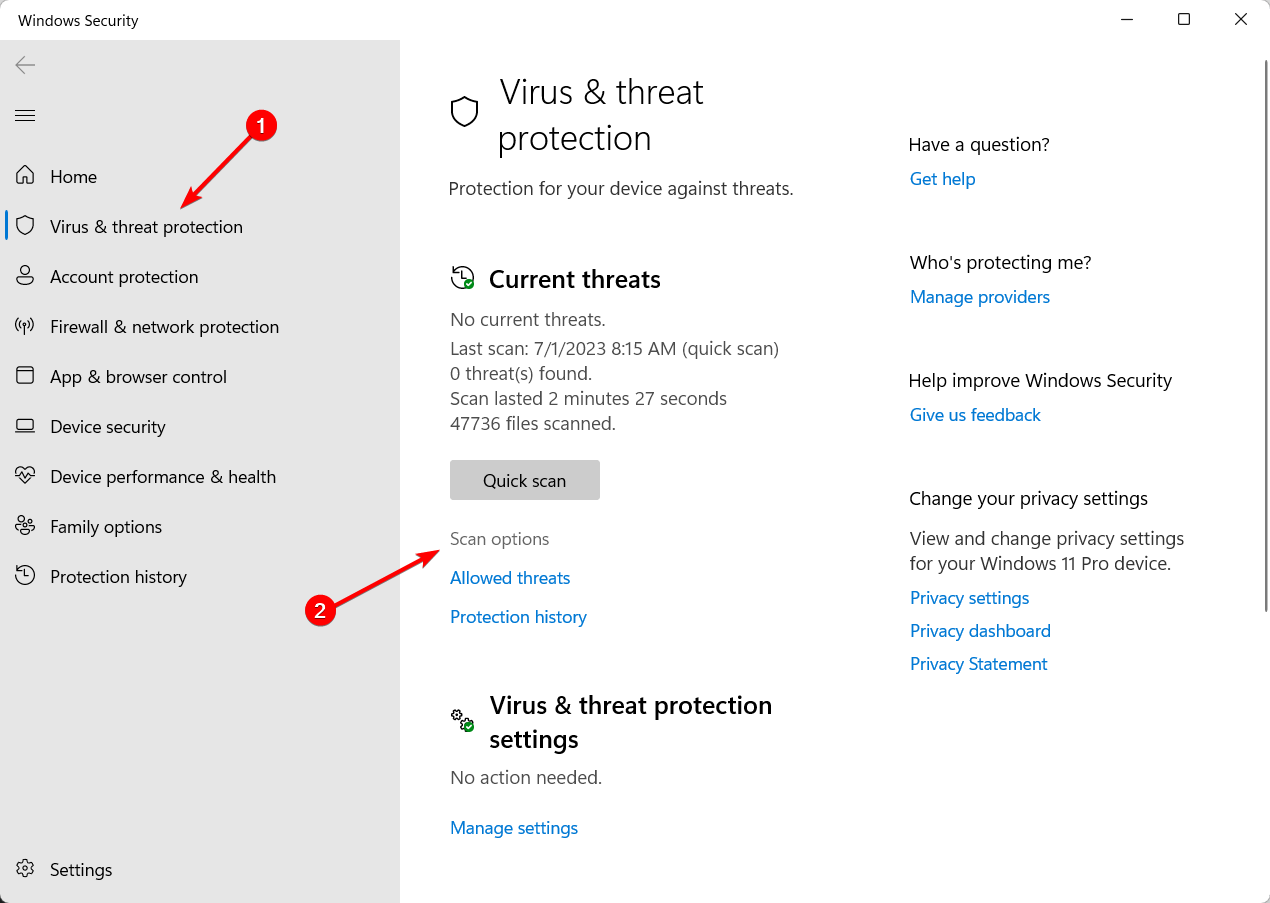
Task: Open App & browser control window icon
Action: point(25,376)
